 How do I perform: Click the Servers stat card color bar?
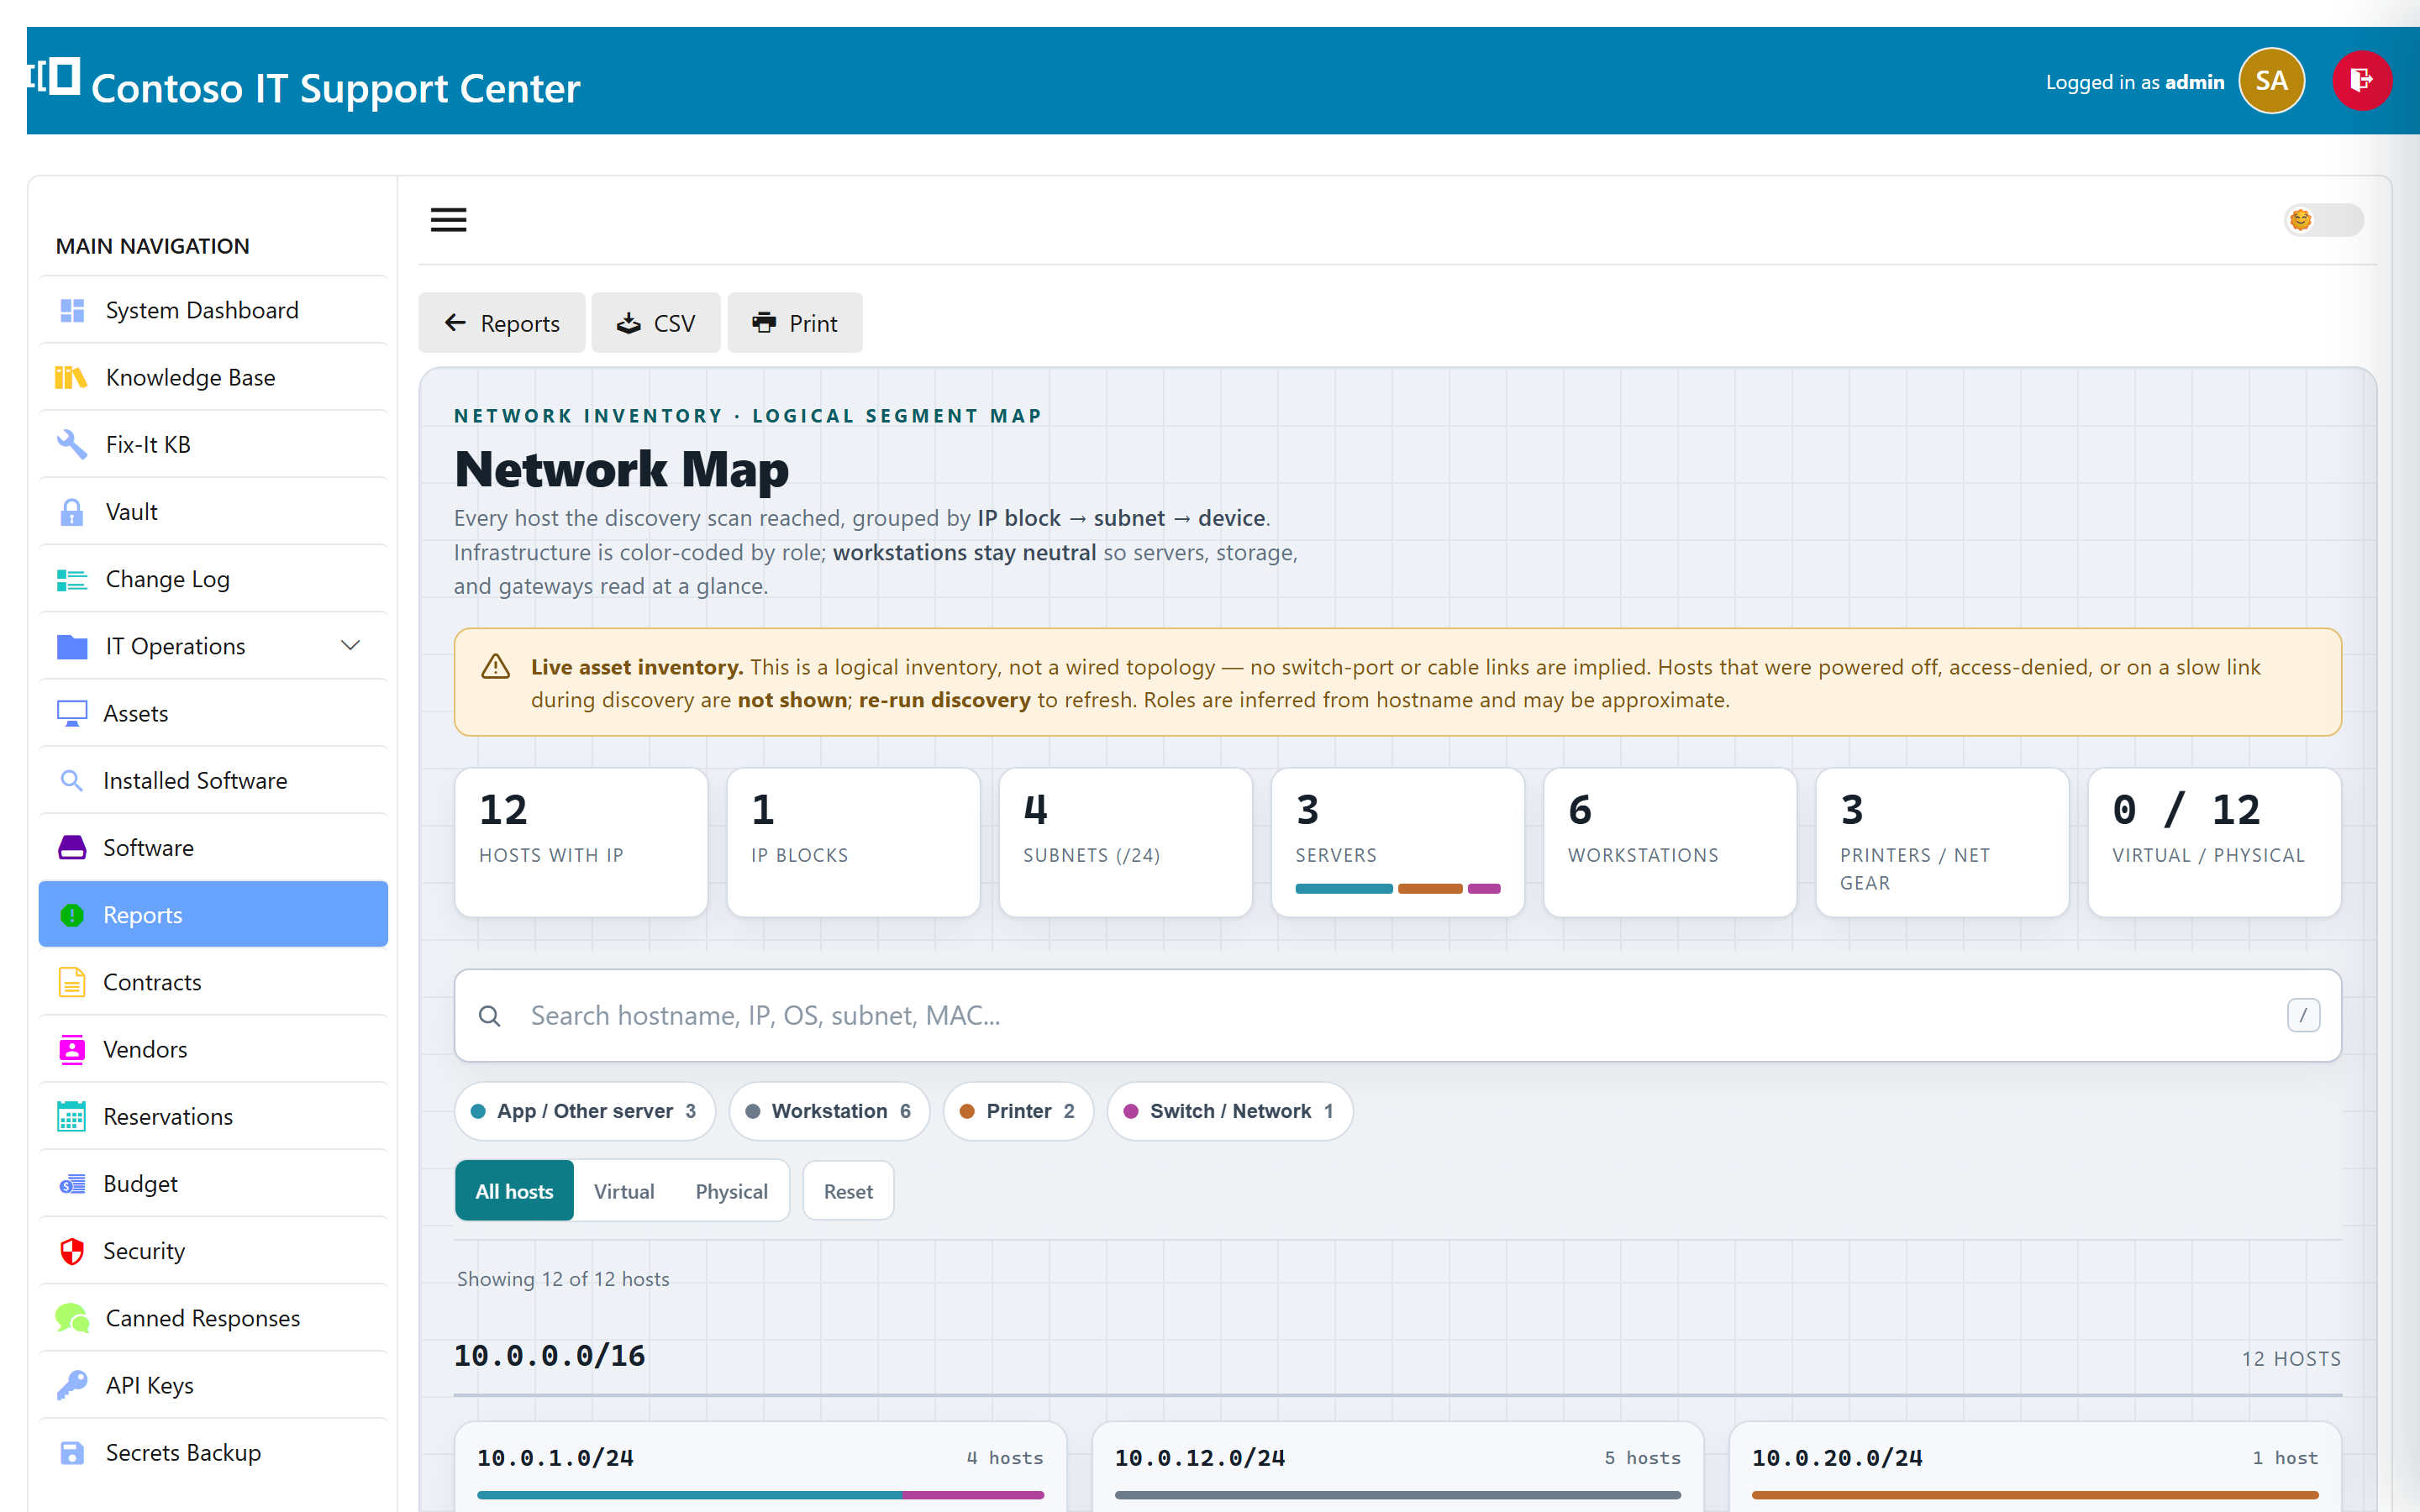[x=1397, y=889]
